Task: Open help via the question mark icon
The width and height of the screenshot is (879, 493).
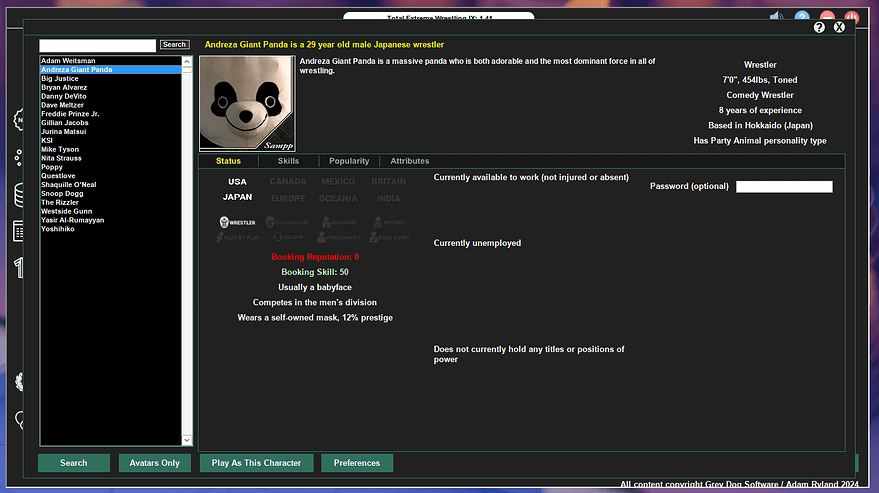Action: pyautogui.click(x=819, y=27)
